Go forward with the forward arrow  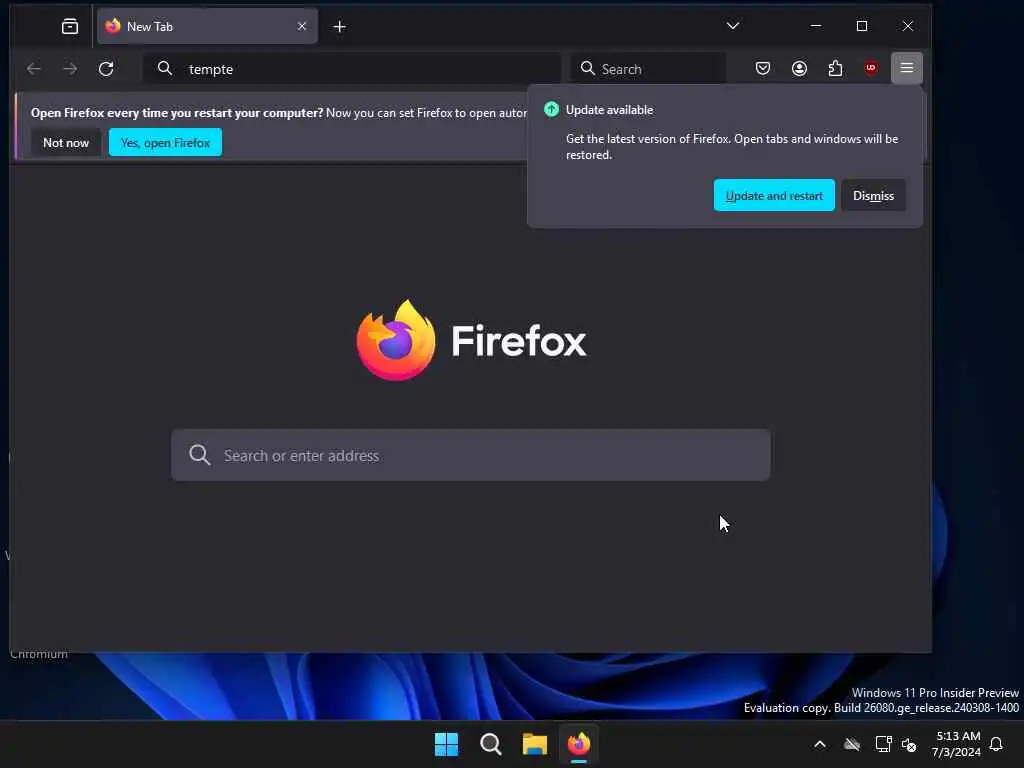pyautogui.click(x=70, y=69)
